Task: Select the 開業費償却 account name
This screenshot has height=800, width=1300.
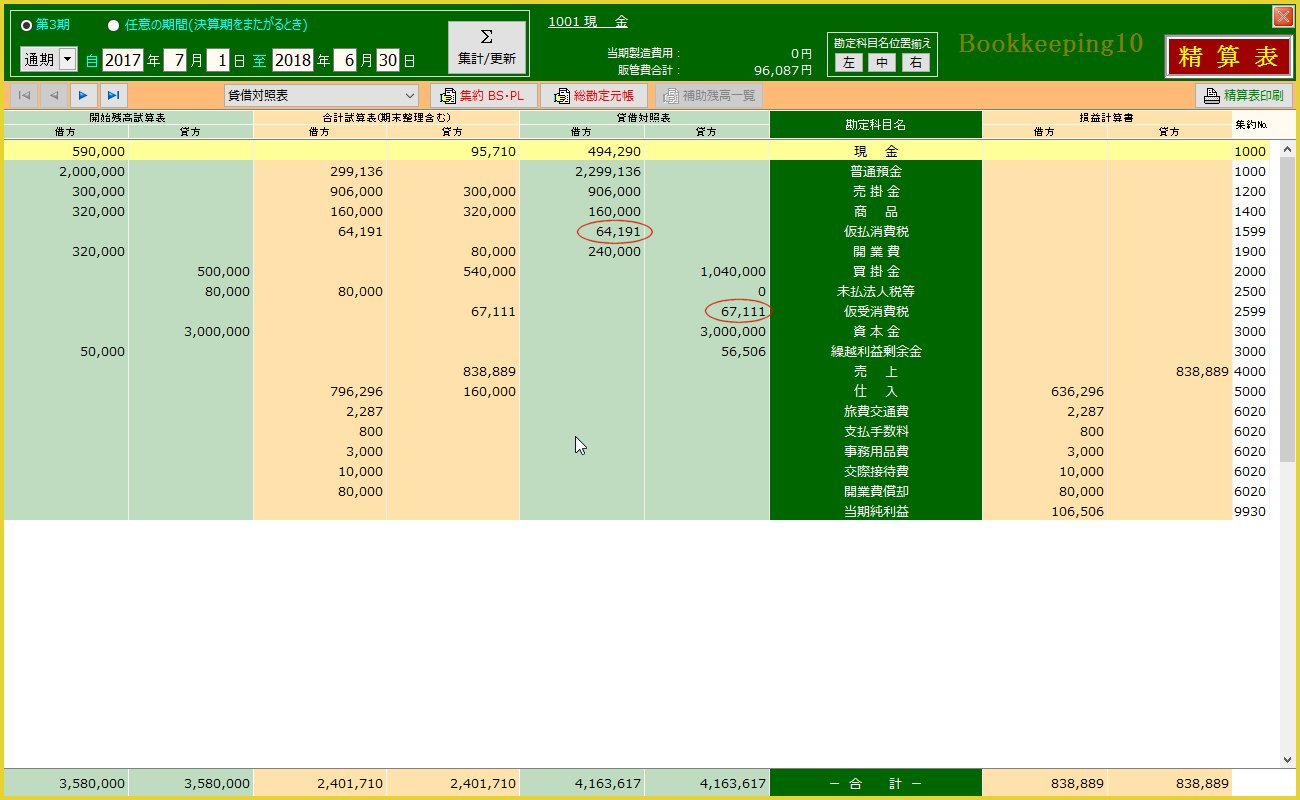Action: 876,491
